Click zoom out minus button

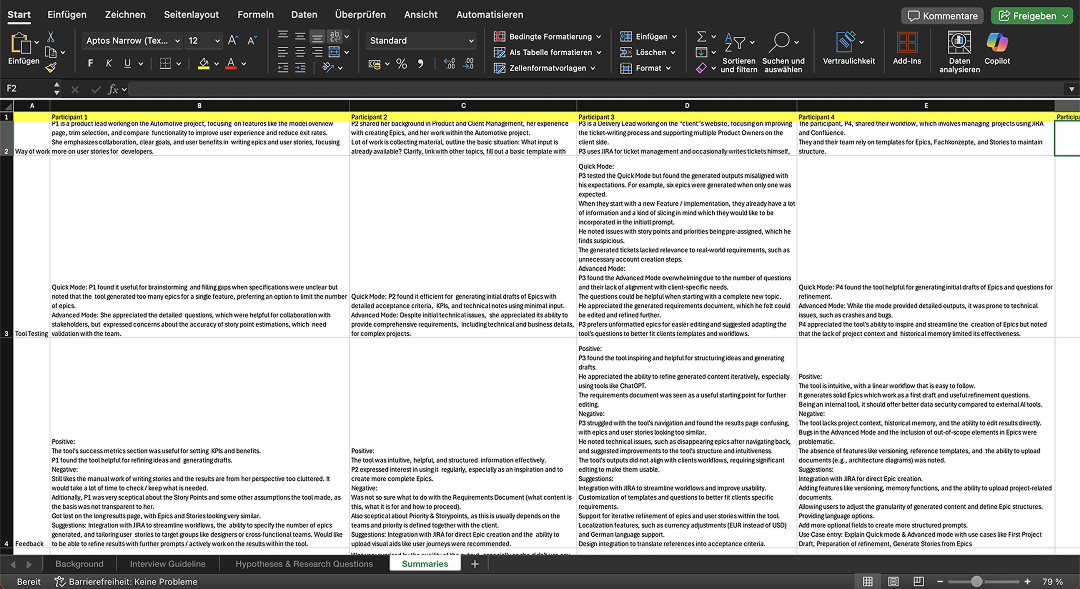click(x=940, y=582)
